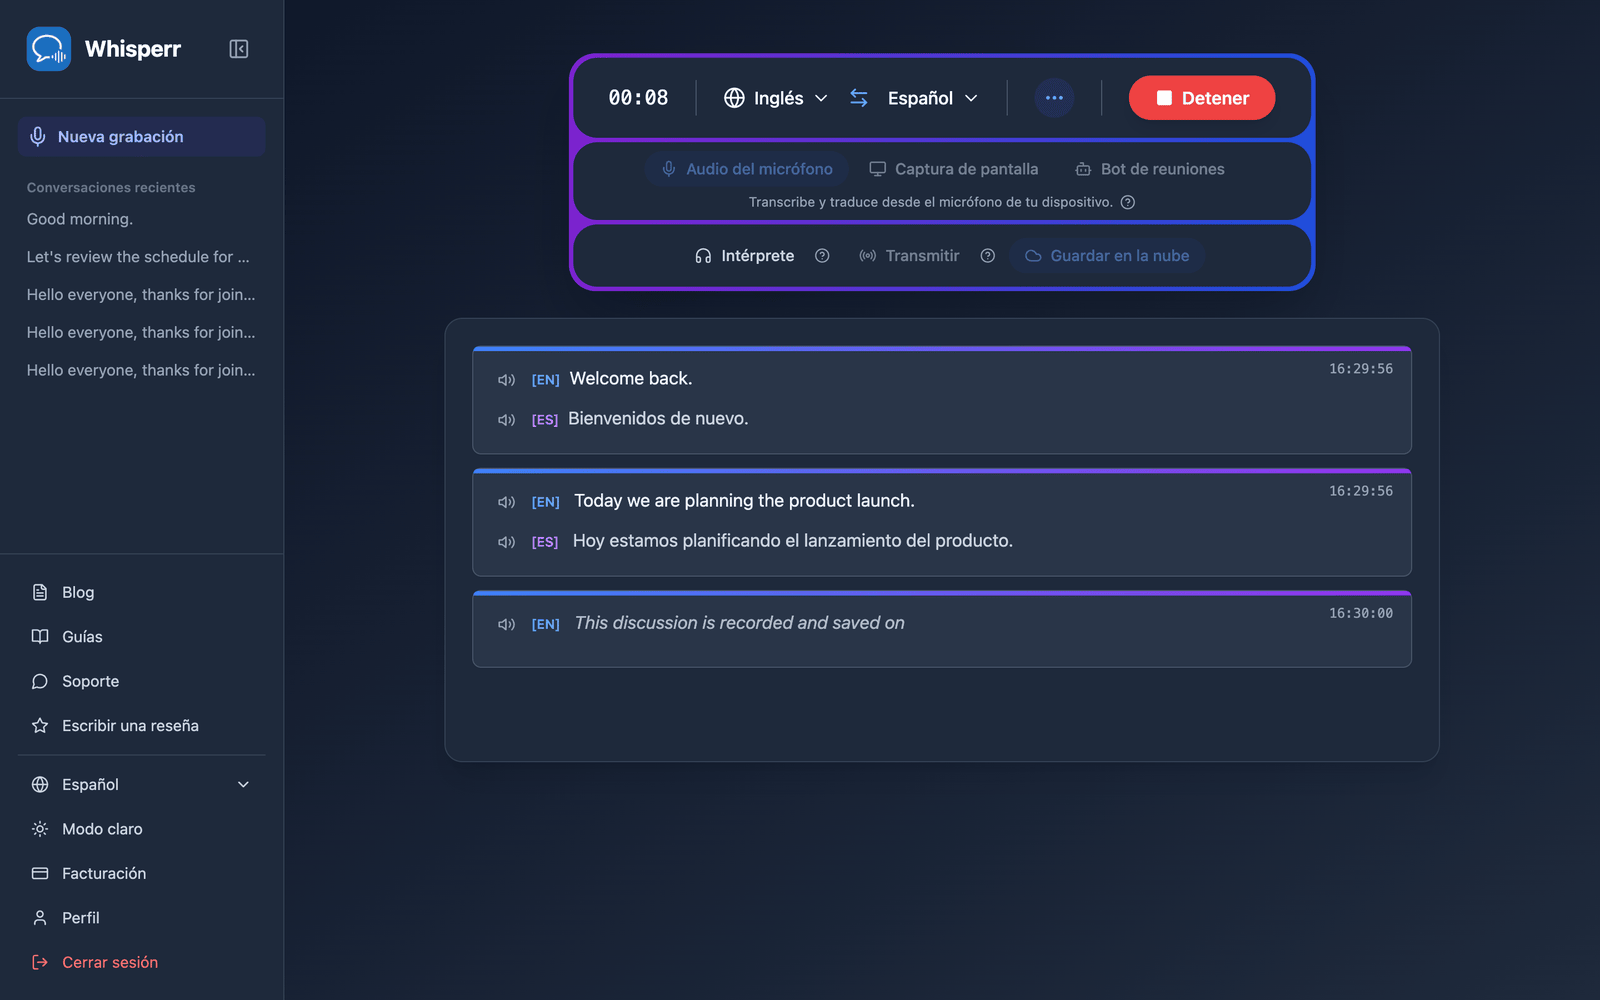Toggle Guardar en la nube
Image resolution: width=1600 pixels, height=1000 pixels.
coord(1107,256)
